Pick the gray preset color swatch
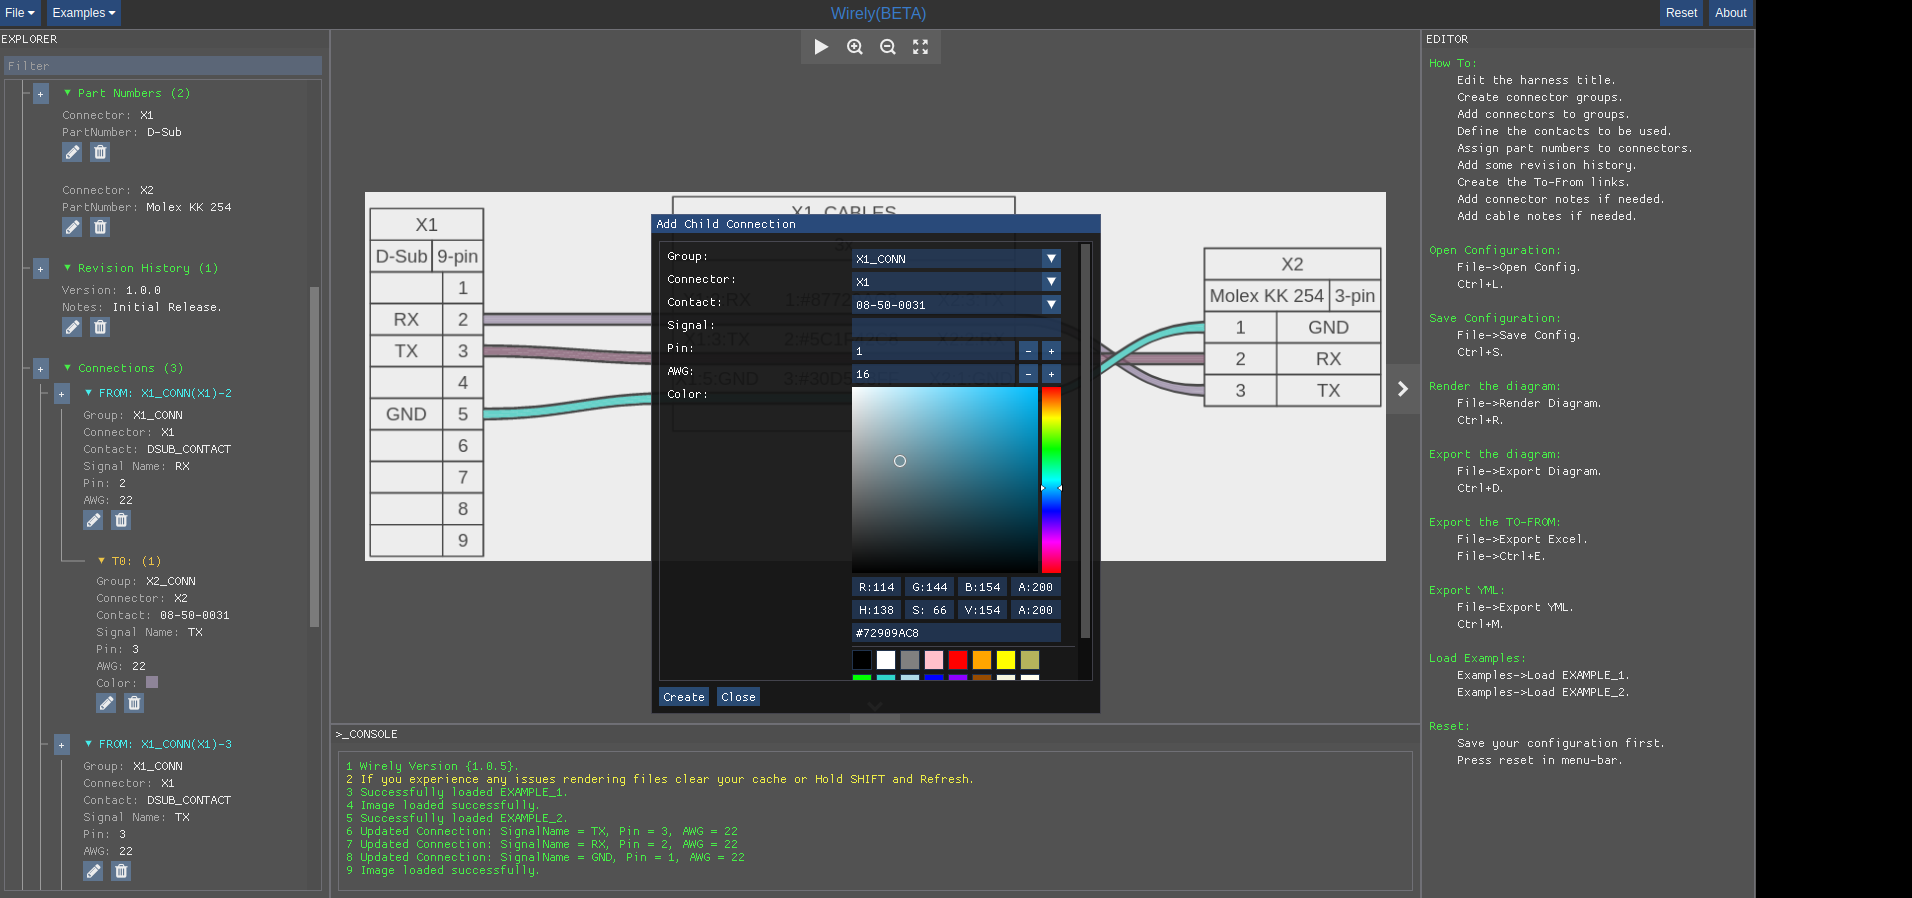 click(910, 660)
